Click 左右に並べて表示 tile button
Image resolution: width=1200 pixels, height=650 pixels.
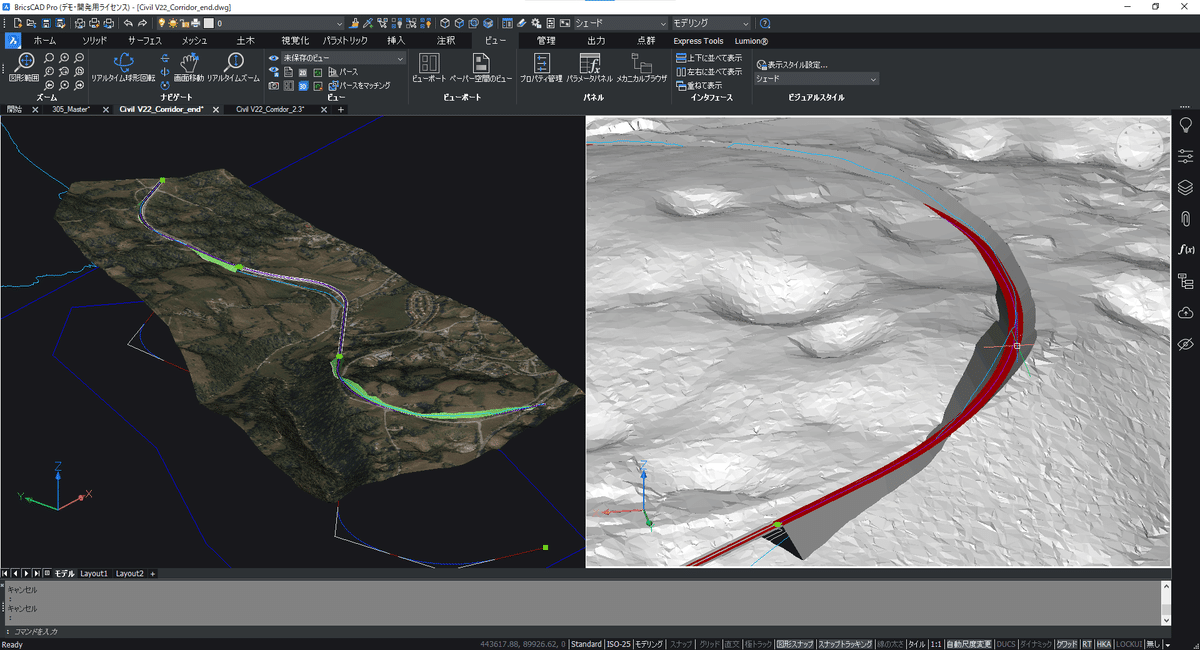coord(708,72)
